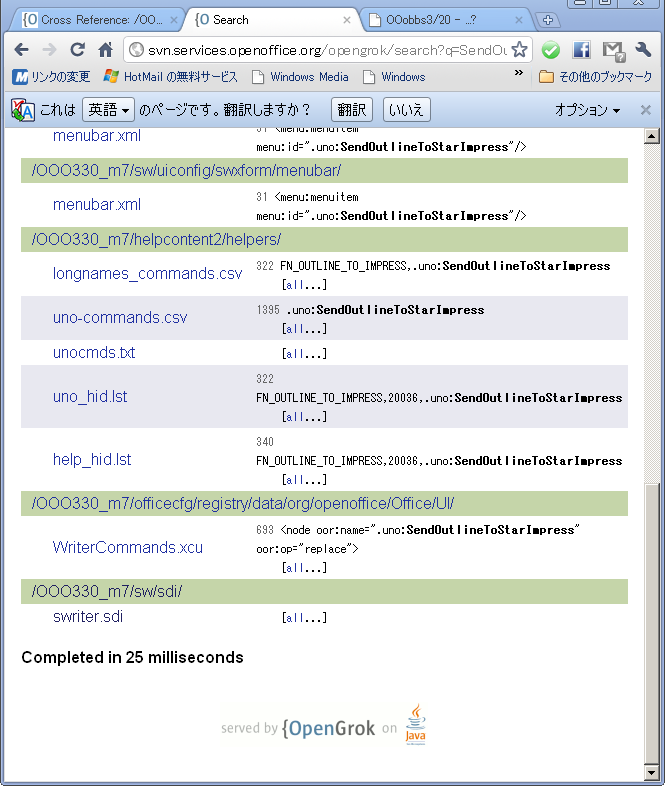This screenshot has width=665, height=786.
Task: Open the /OOO330_m7/sw/uiconfig/swxform/menubar/ directory link
Action: click(x=186, y=170)
